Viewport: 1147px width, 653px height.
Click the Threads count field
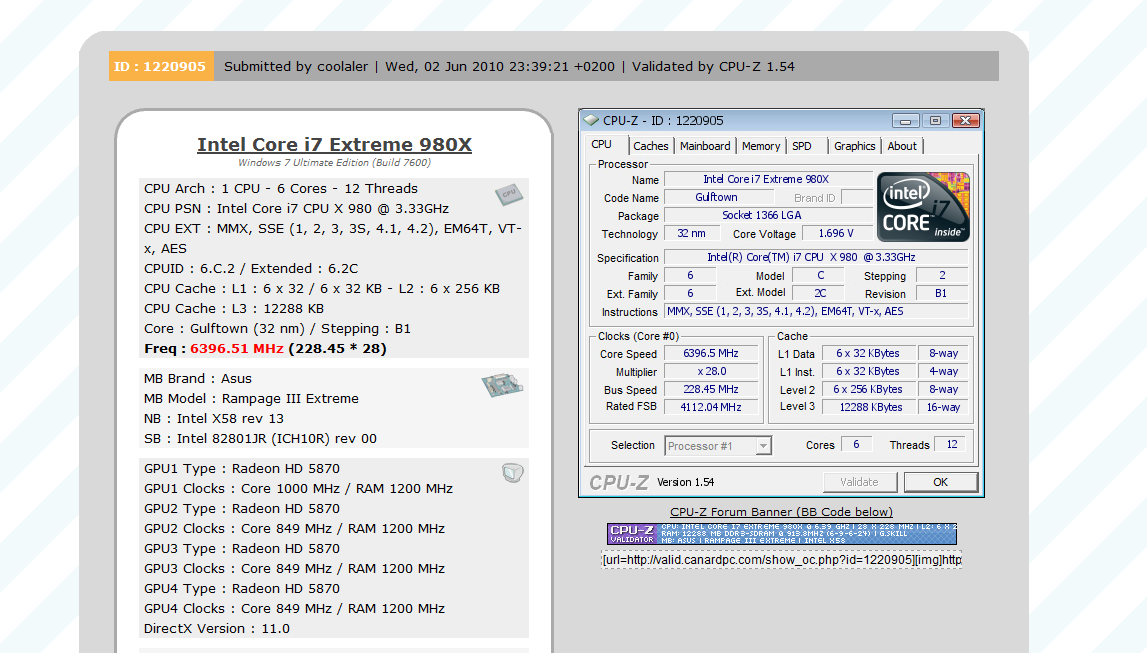(952, 445)
